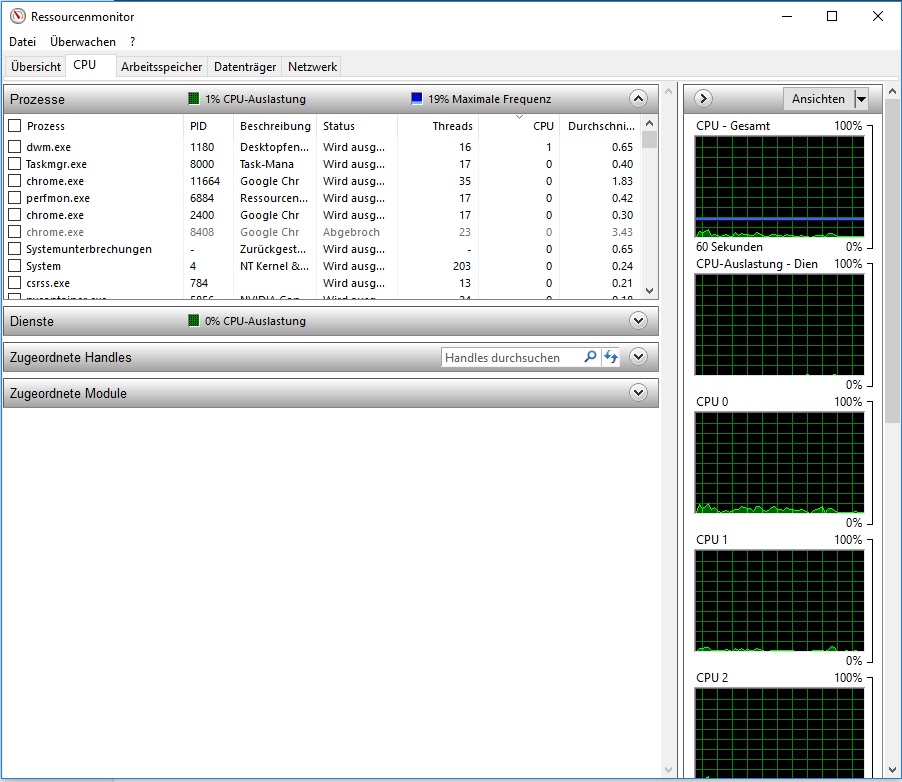Click the Ansichten button
Viewport: 902px width, 782px height.
[818, 99]
